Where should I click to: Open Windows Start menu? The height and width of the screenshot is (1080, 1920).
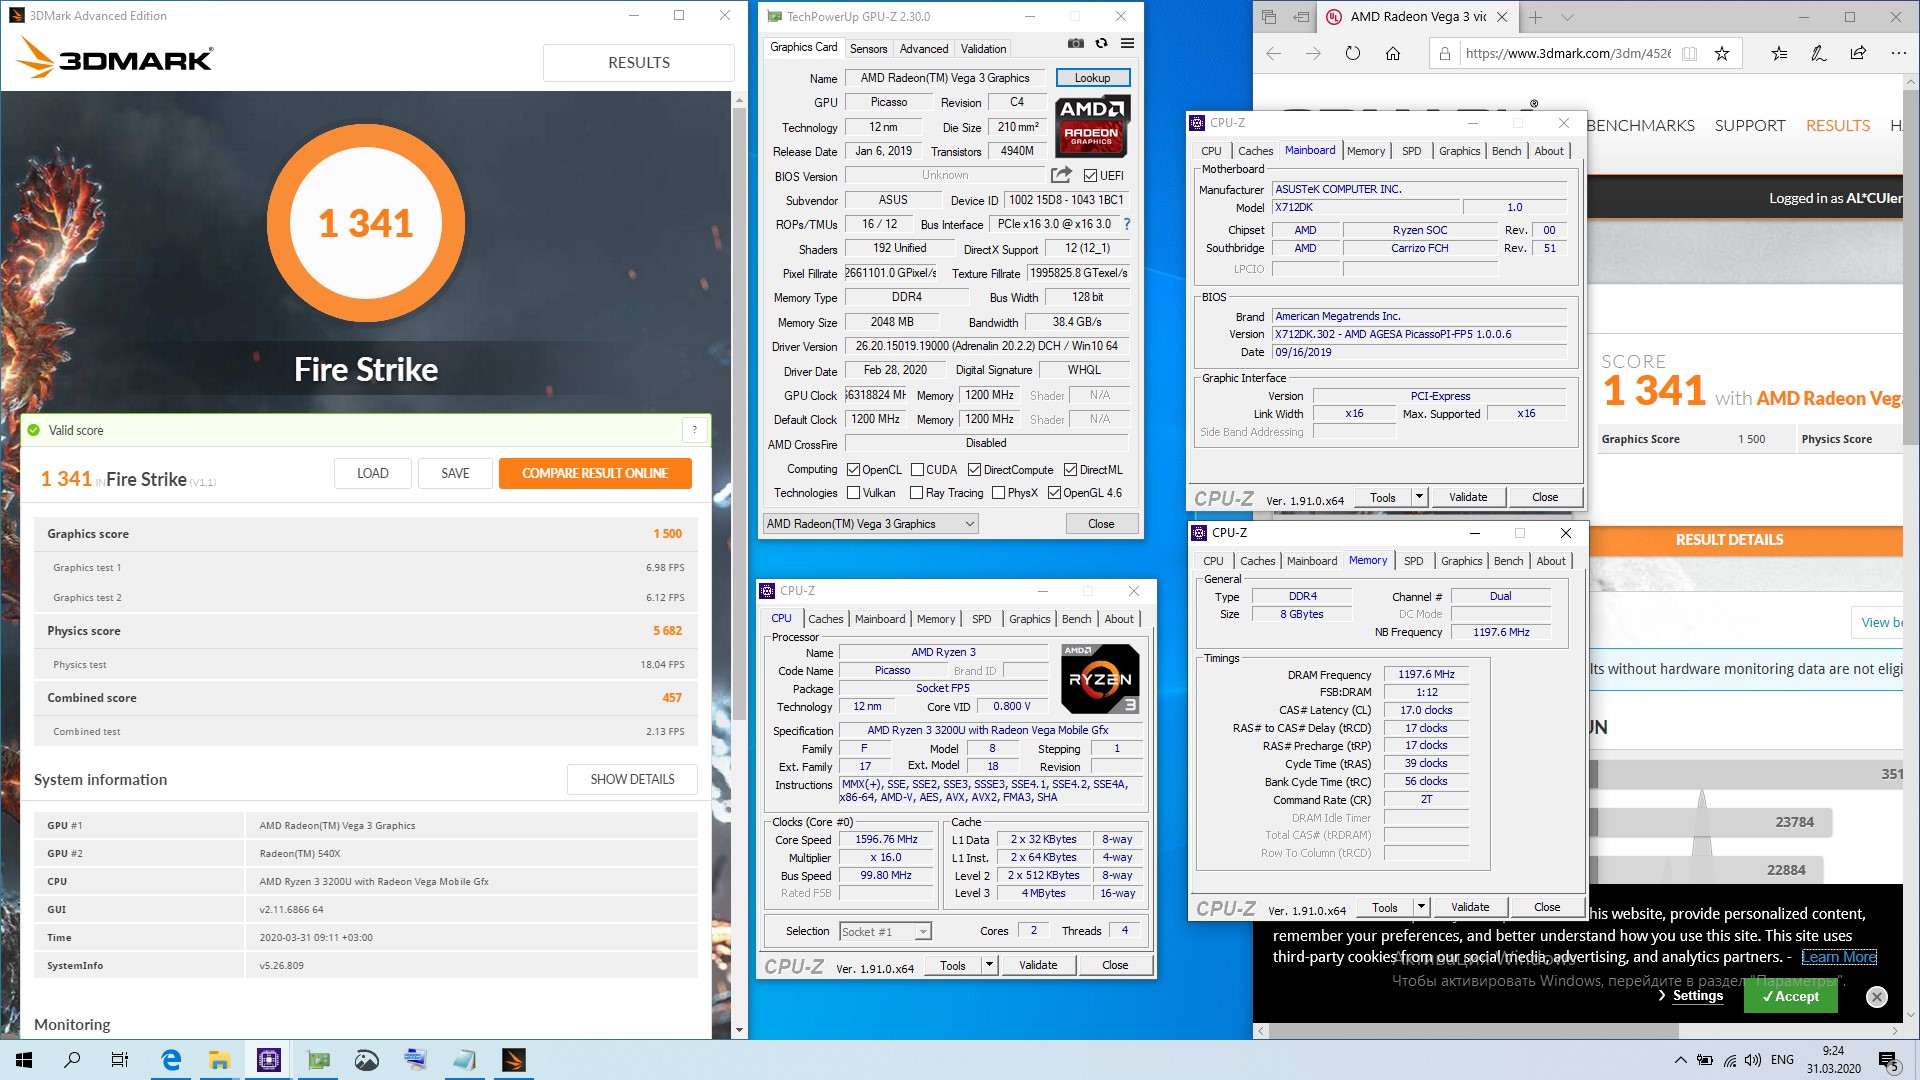point(24,1060)
